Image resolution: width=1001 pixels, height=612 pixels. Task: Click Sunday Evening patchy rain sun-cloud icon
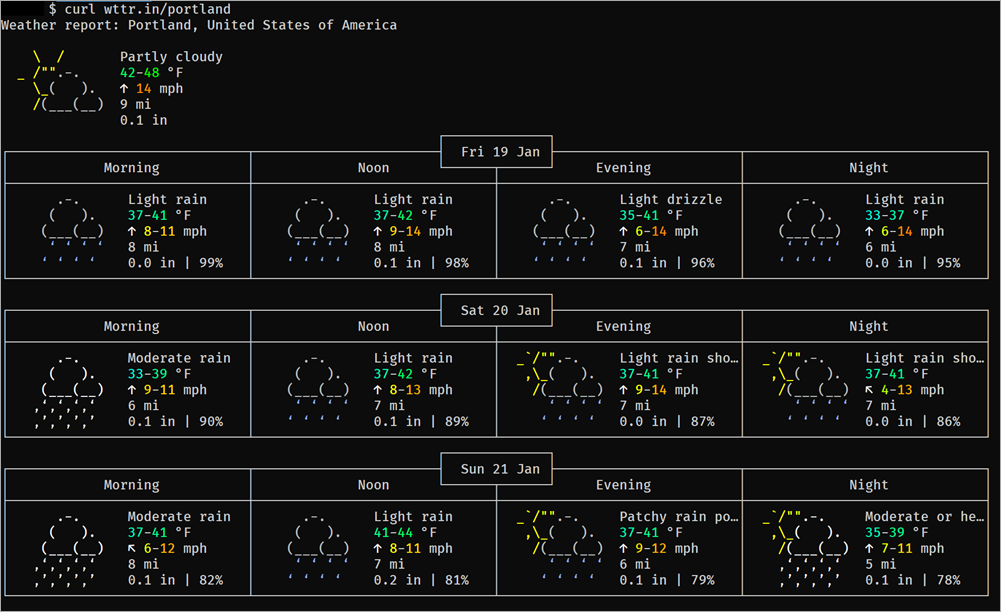(559, 547)
